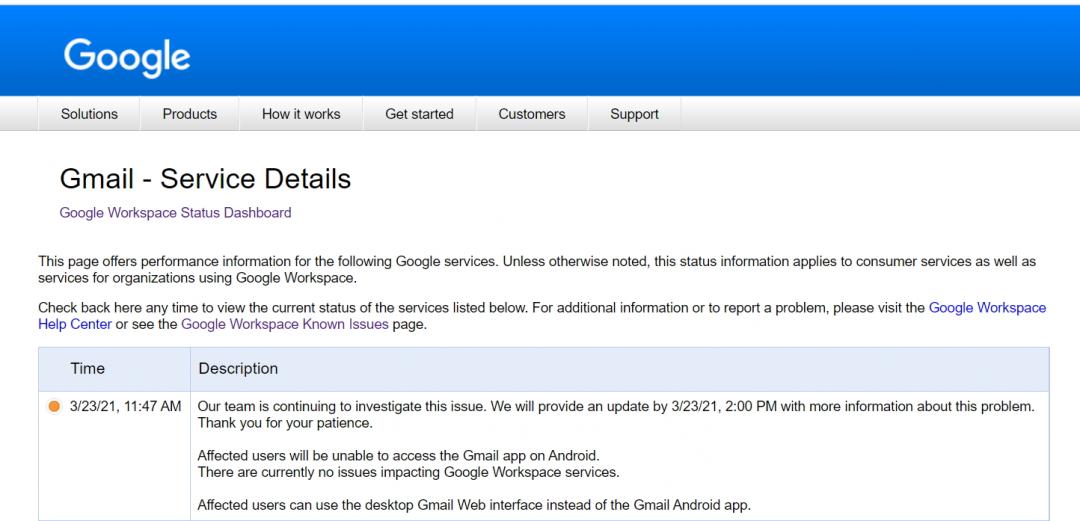Image resolution: width=1080 pixels, height=521 pixels.
Task: Click the 'unable to access the Gmail app' line
Action: [398, 456]
